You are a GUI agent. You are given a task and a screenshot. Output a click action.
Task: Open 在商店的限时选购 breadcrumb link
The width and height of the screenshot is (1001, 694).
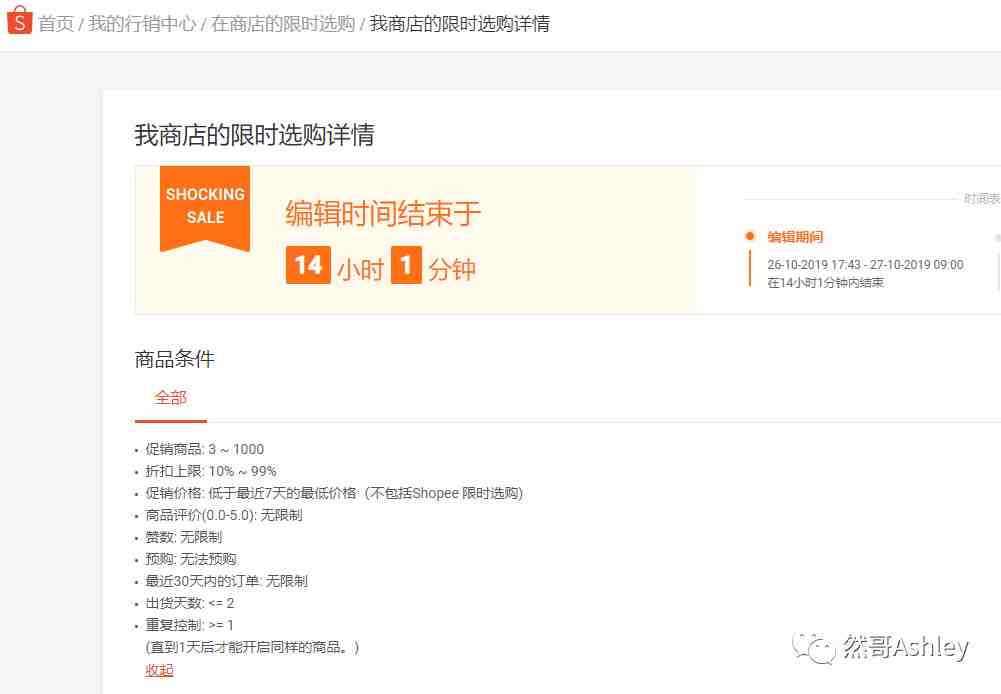(x=283, y=24)
